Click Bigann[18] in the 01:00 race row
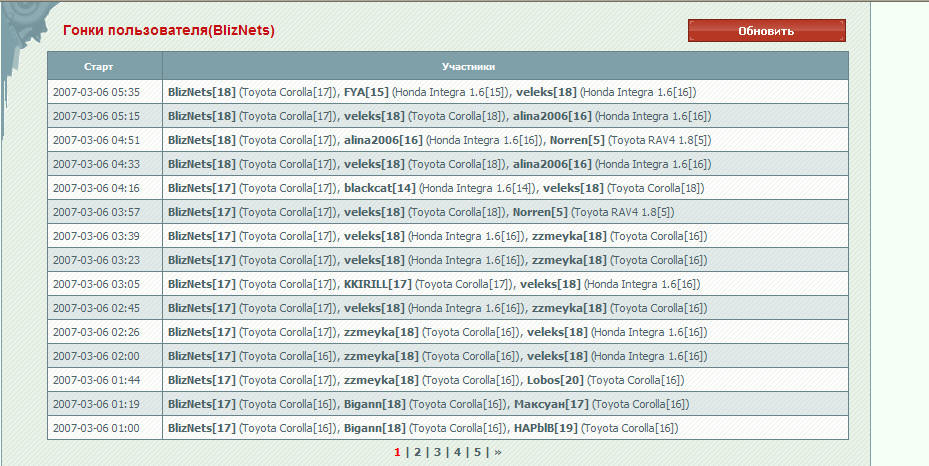Image resolution: width=929 pixels, height=466 pixels. (x=374, y=428)
